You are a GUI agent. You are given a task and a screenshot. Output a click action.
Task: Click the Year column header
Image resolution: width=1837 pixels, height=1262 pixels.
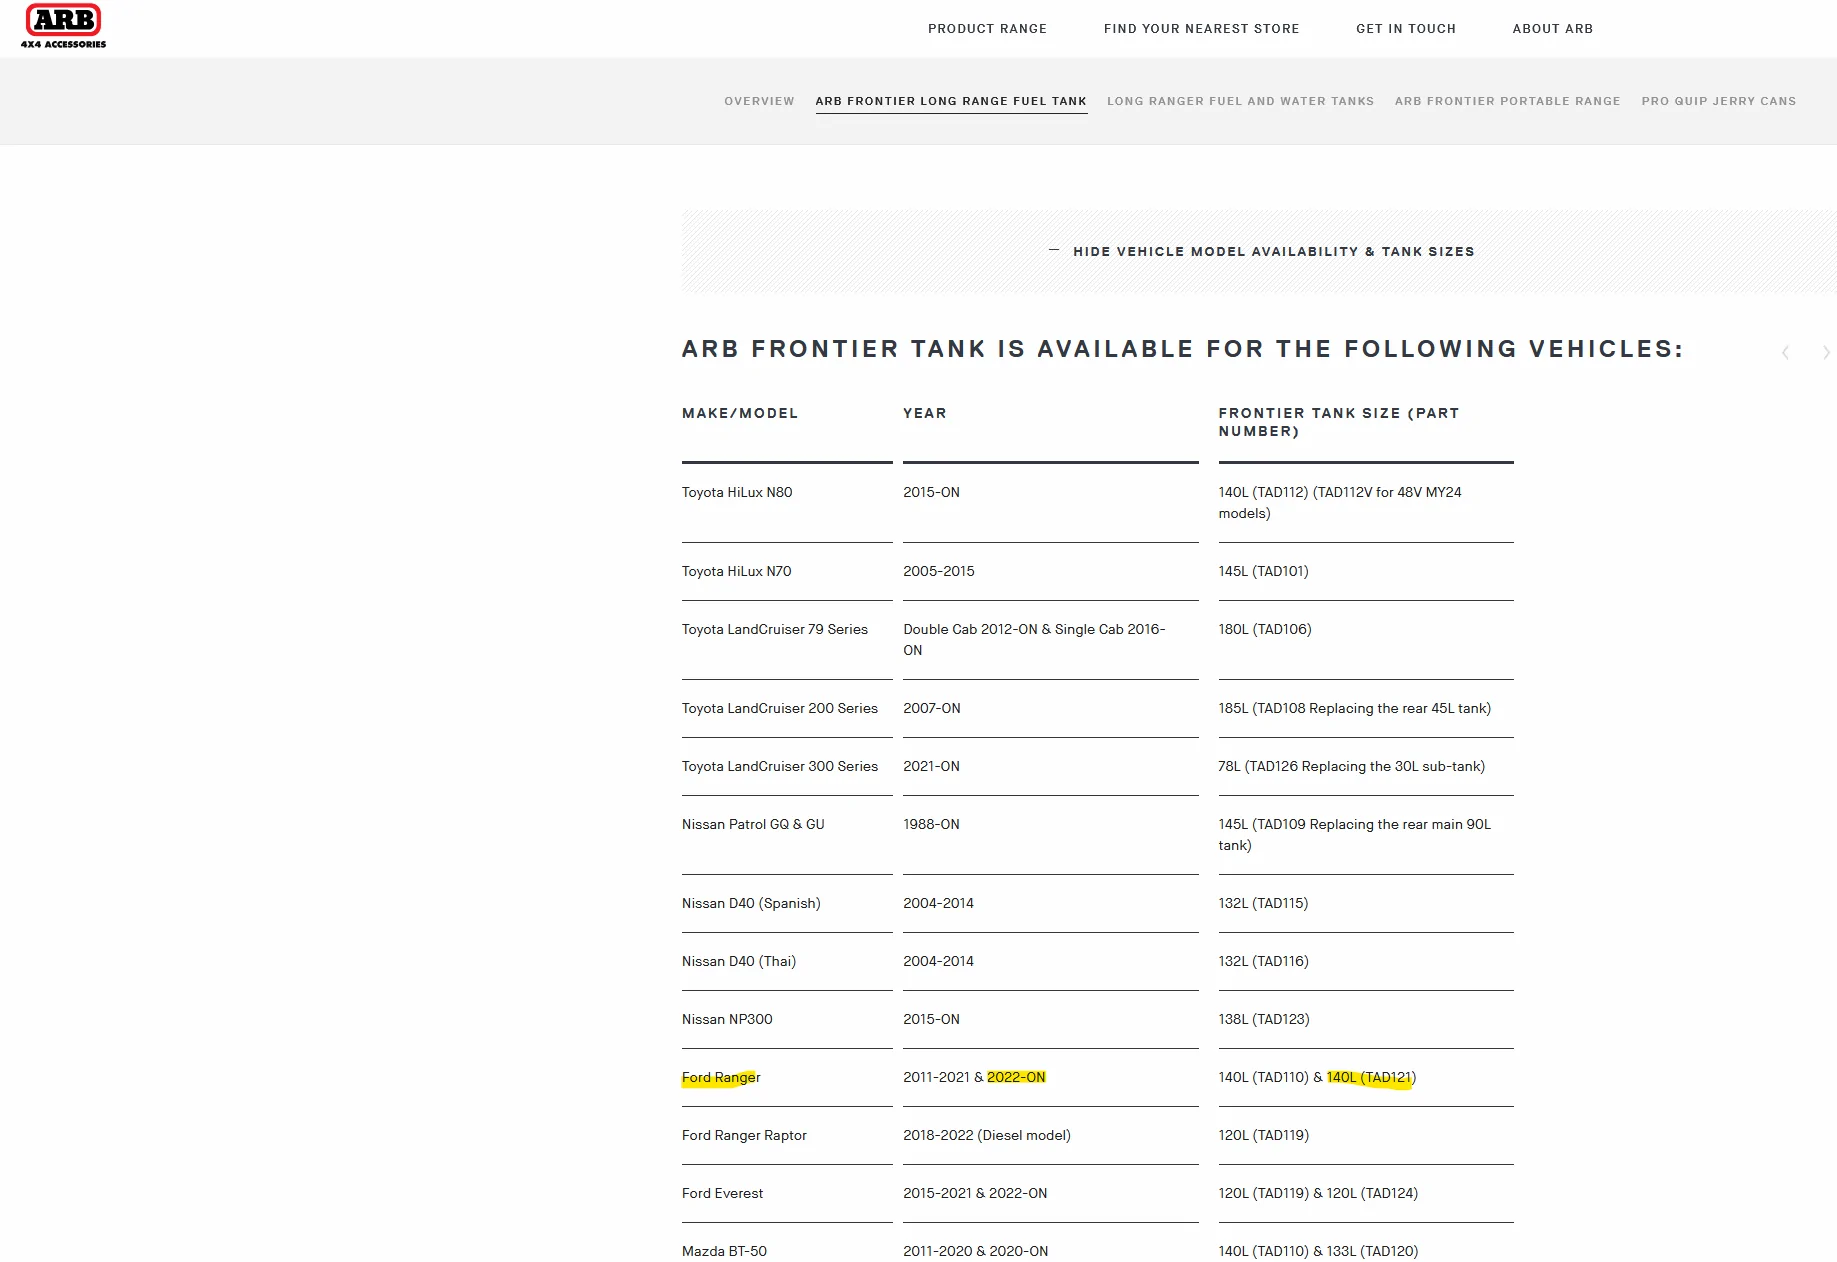[924, 413]
